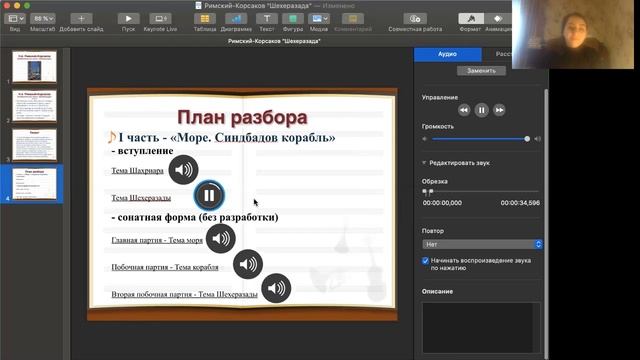This screenshot has width=640, height=360.
Task: Pause audio in the Управление controls
Action: [x=482, y=110]
